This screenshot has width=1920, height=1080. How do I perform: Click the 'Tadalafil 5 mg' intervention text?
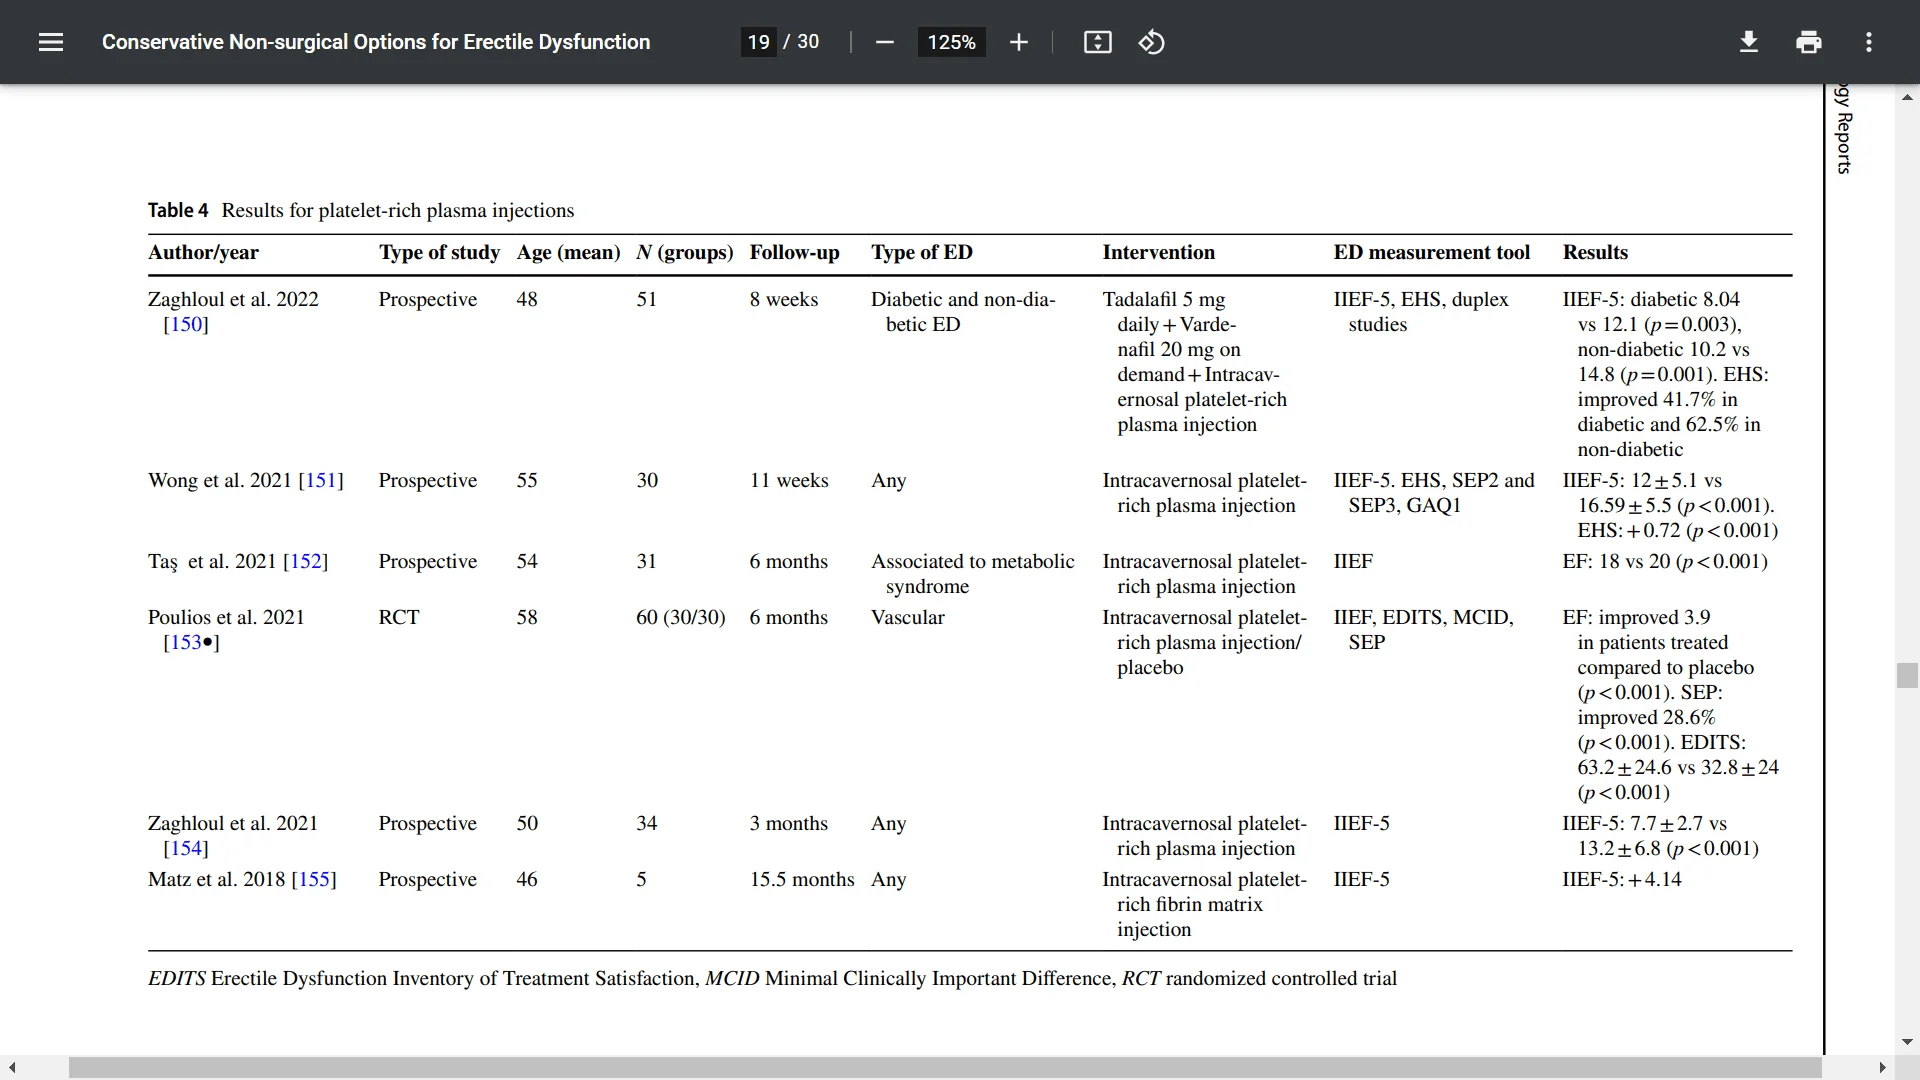(x=1163, y=299)
